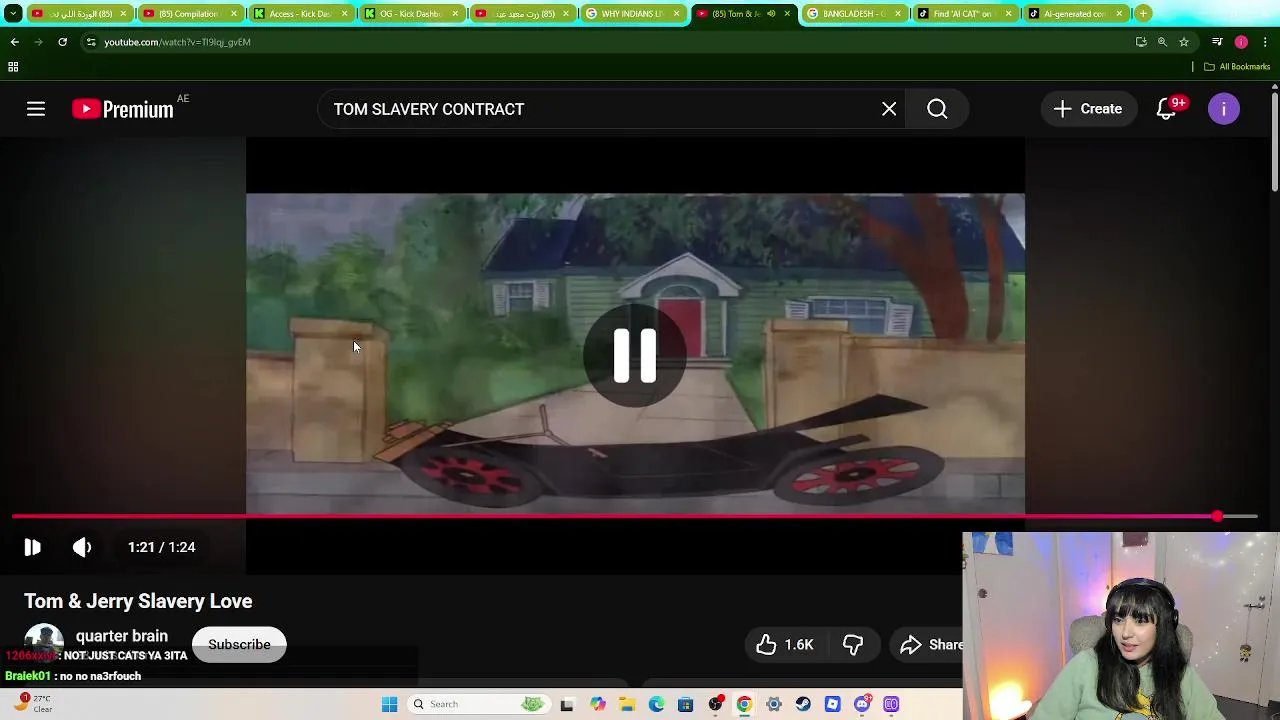
Task: Open the YouTube account avatar menu
Action: (1224, 109)
